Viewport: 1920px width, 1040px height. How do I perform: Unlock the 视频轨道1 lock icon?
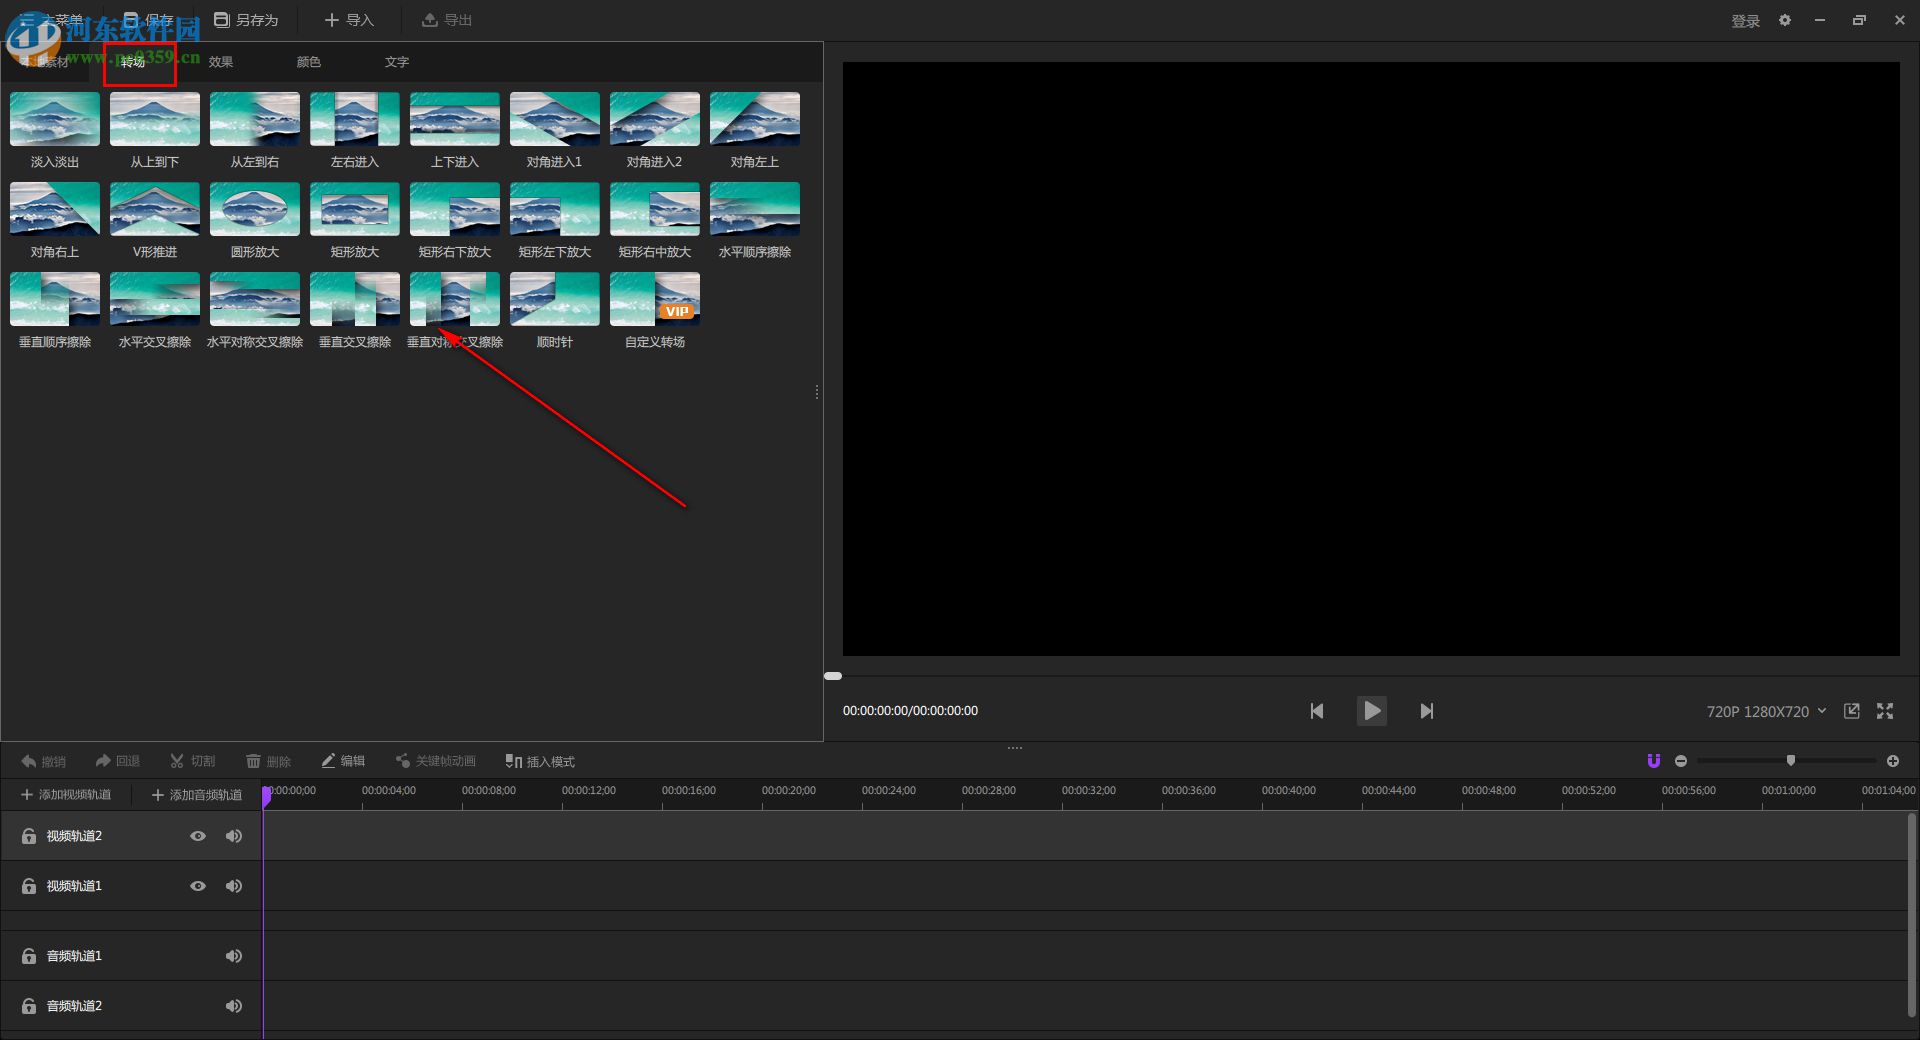click(x=29, y=886)
